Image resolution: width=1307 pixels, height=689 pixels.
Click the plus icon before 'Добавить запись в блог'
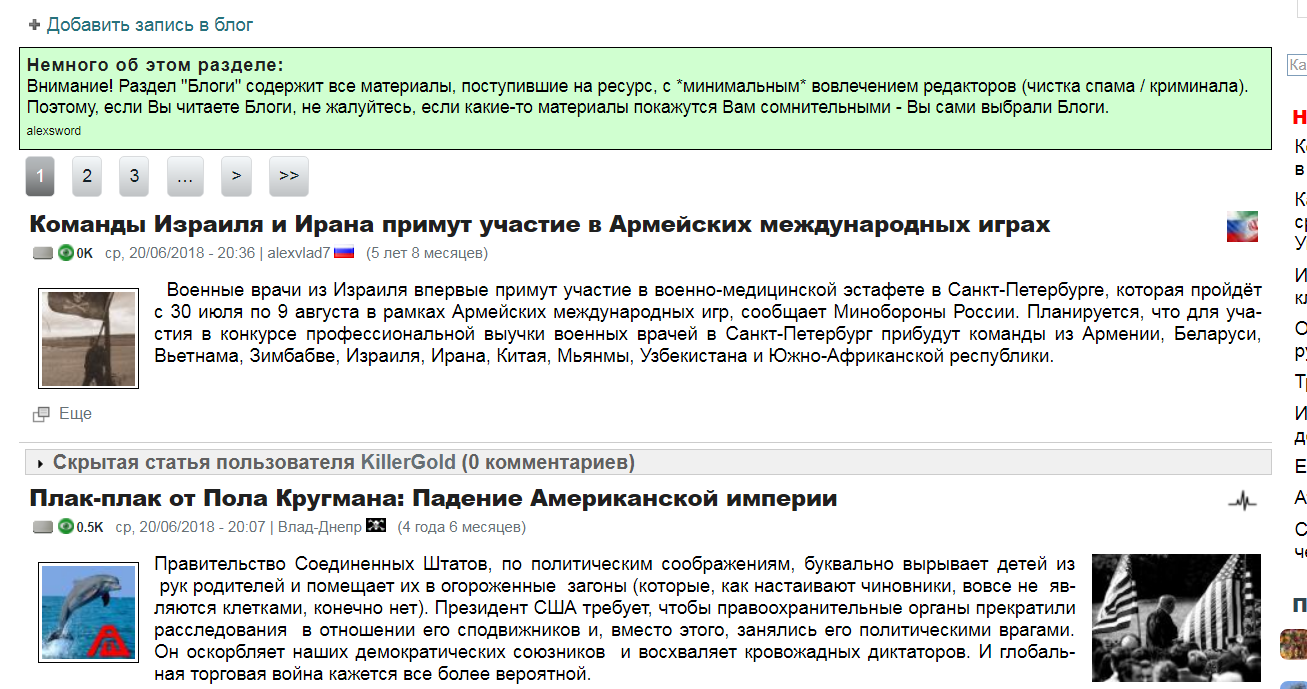[x=34, y=25]
